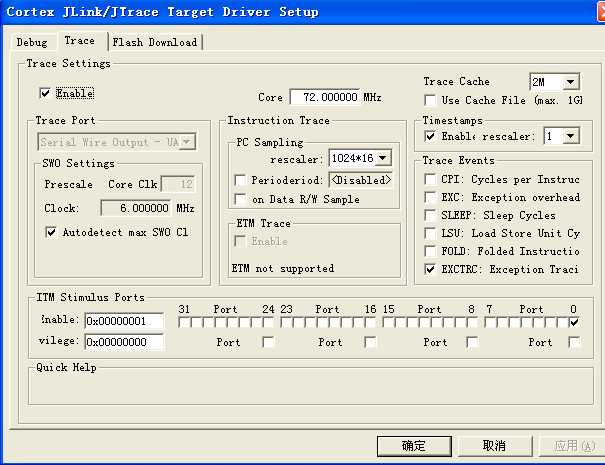Edit the ITM Privilege hex value field
Screen dimensions: 605x465
pos(124,342)
